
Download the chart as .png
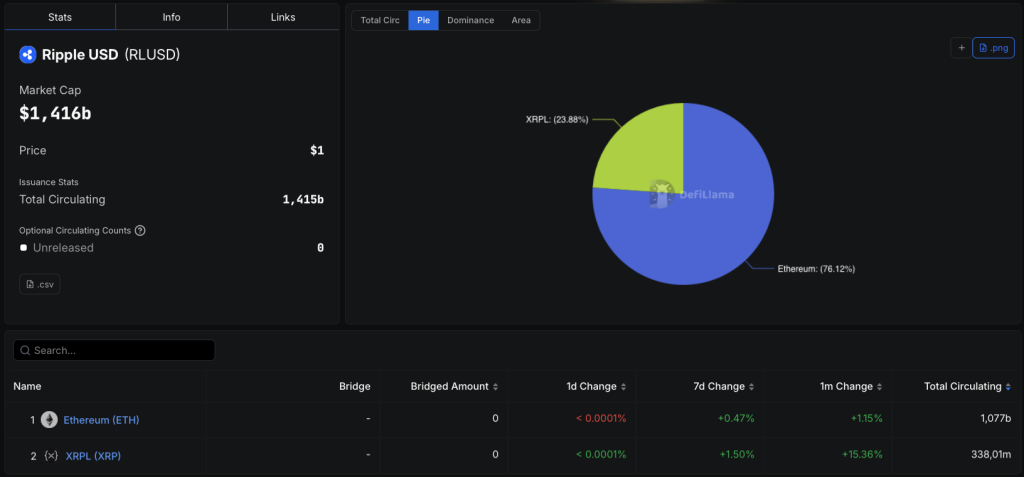pyautogui.click(x=993, y=47)
